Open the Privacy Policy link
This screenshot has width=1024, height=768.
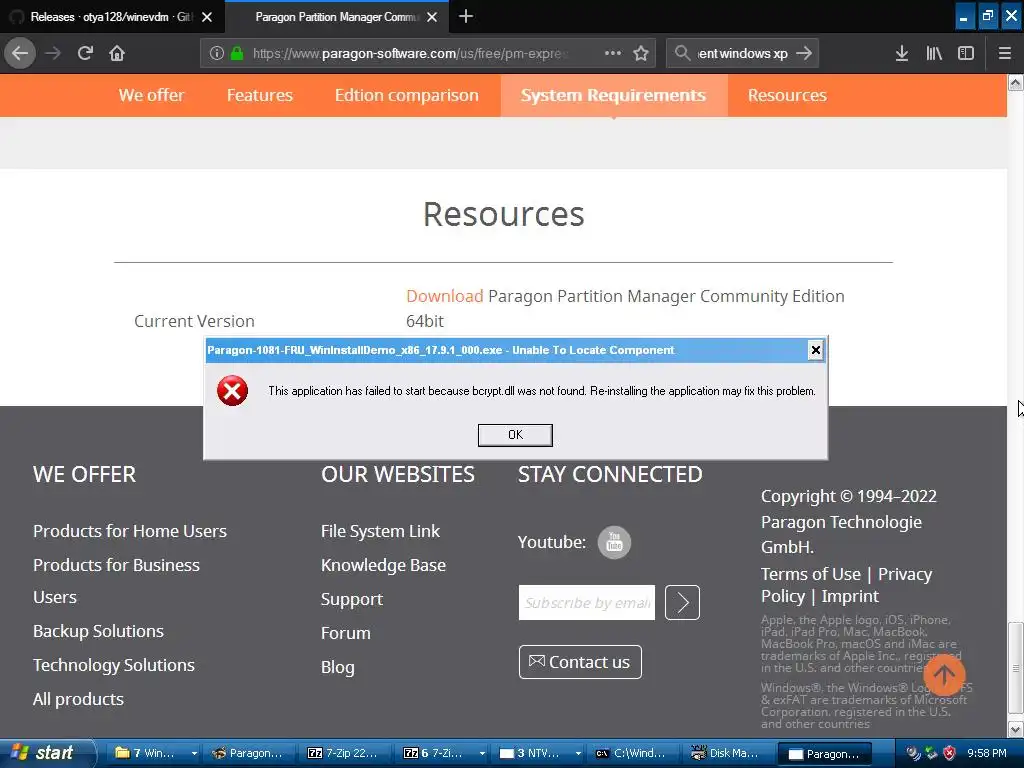coord(847,585)
